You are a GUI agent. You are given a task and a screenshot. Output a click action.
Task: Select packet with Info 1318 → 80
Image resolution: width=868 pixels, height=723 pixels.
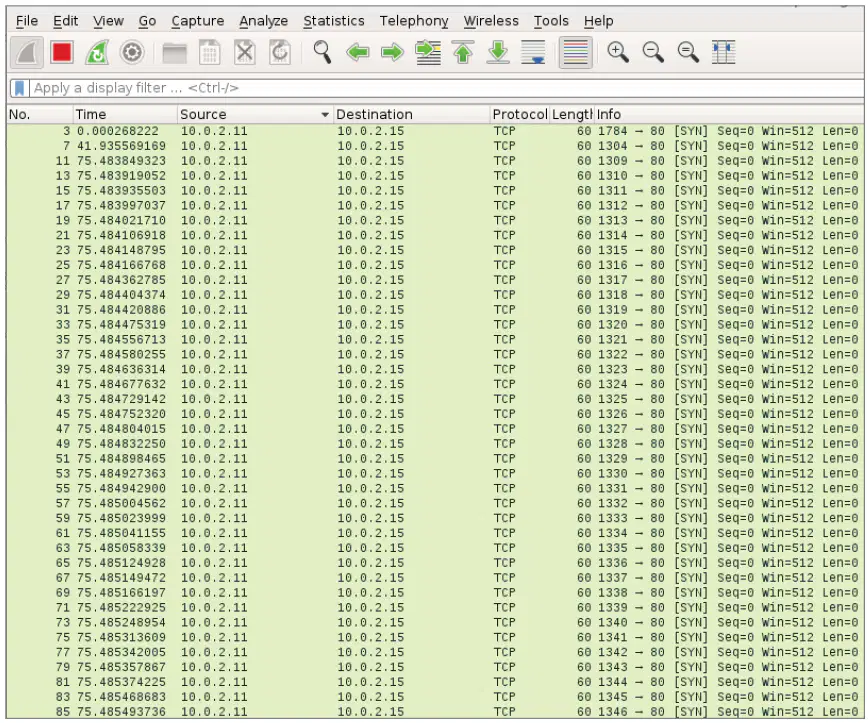coord(435,295)
